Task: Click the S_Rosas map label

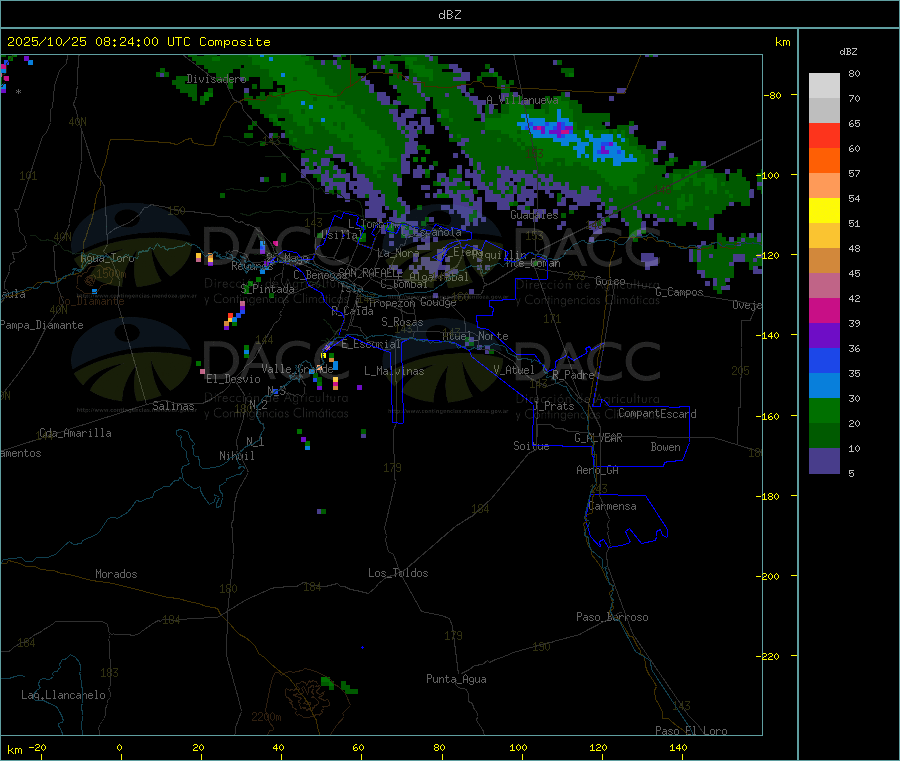Action: (x=402, y=322)
